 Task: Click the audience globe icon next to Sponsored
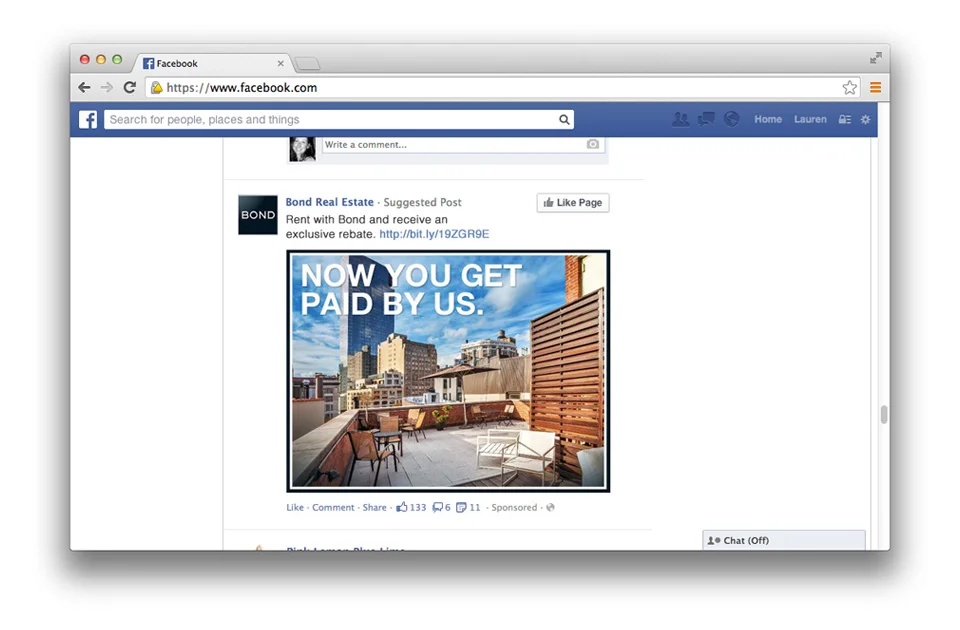point(550,507)
